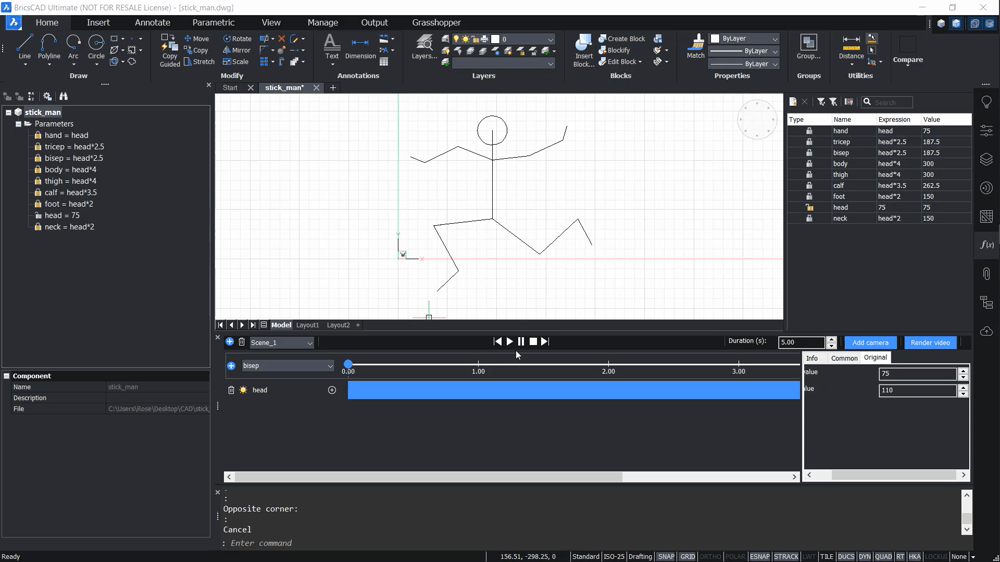Open cloud panel in right sidebar

click(x=987, y=330)
